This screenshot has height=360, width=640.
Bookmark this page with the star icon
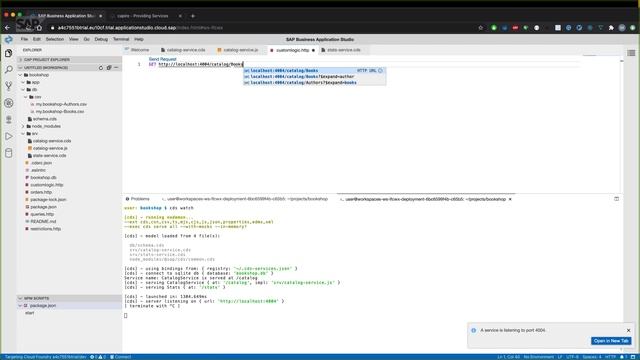480,28
